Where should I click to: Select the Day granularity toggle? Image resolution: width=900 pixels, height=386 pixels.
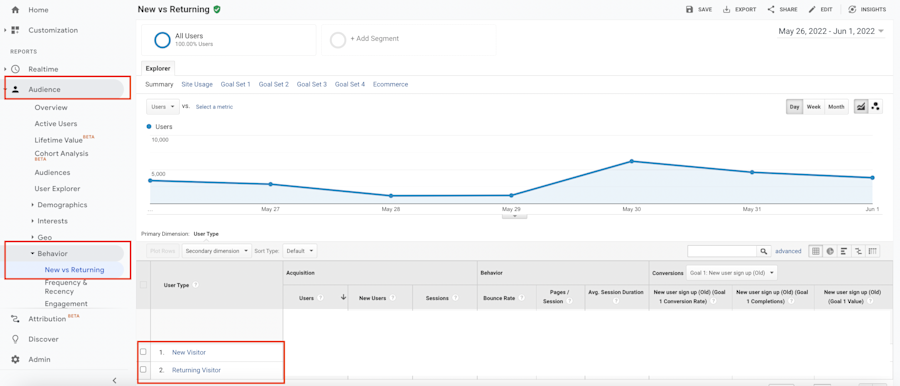(794, 107)
